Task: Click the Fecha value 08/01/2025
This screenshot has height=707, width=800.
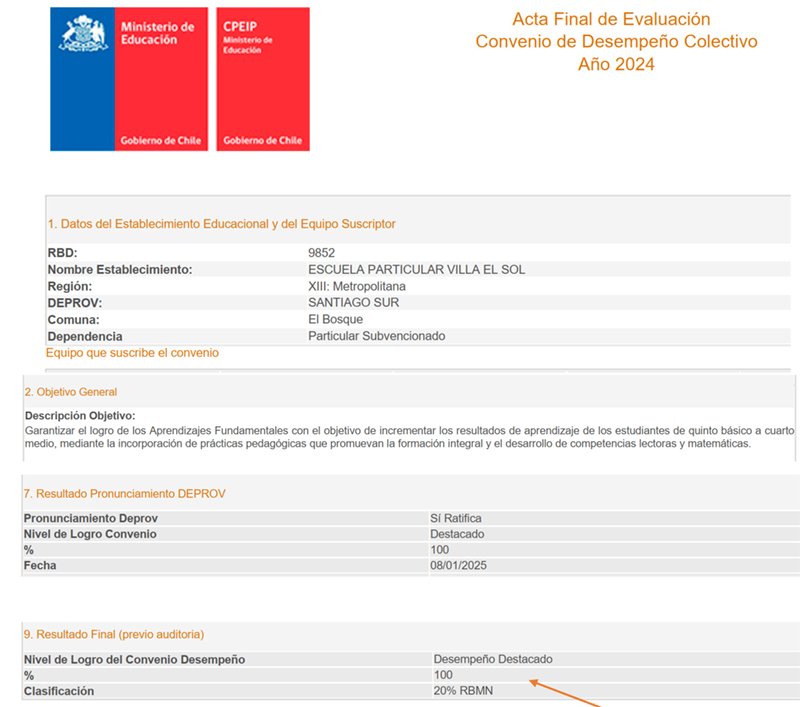Action: [x=460, y=566]
